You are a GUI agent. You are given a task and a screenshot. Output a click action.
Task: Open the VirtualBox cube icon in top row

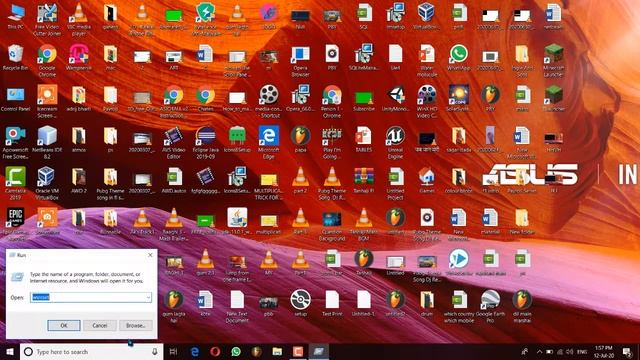pyautogui.click(x=427, y=16)
